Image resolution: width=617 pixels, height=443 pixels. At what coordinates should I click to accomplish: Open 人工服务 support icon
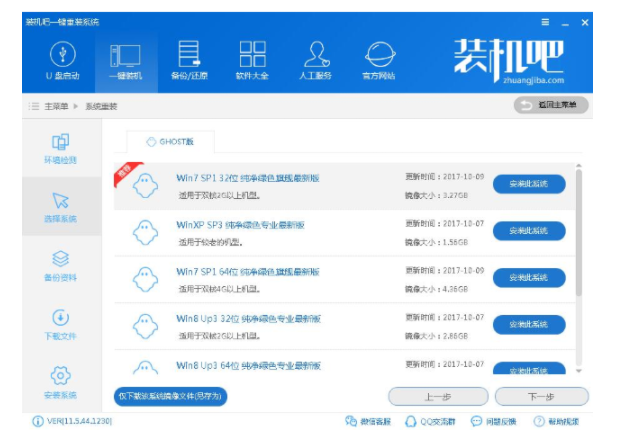click(x=316, y=61)
